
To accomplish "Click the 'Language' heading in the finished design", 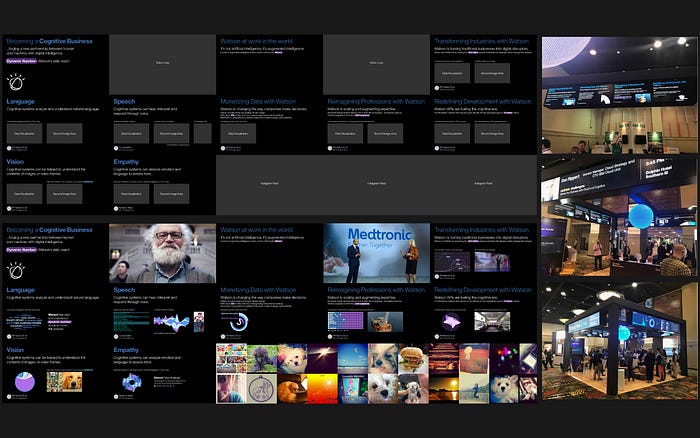I will (21, 290).
